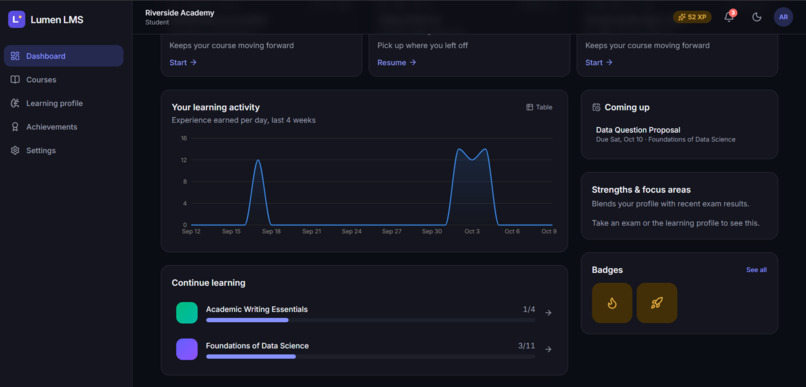Click the 52 XP badge
This screenshot has height=387, width=806.
coord(692,17)
